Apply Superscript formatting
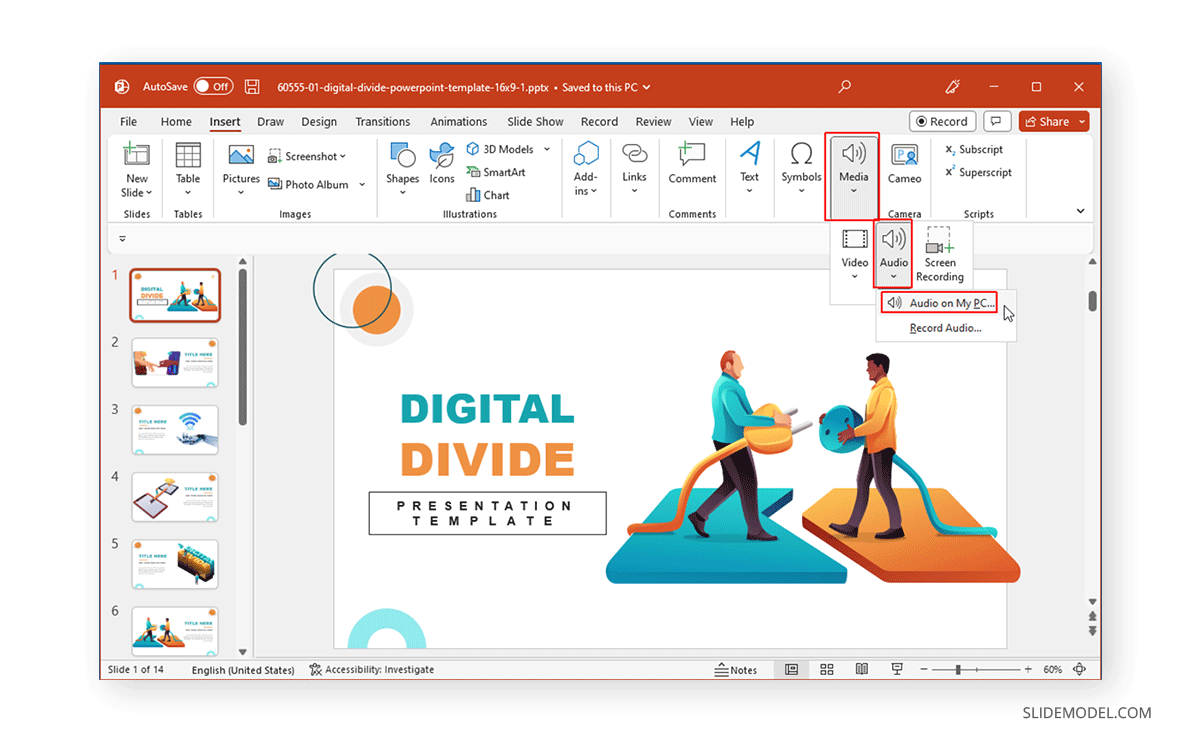Viewport: 1200px width, 743px height. click(978, 171)
